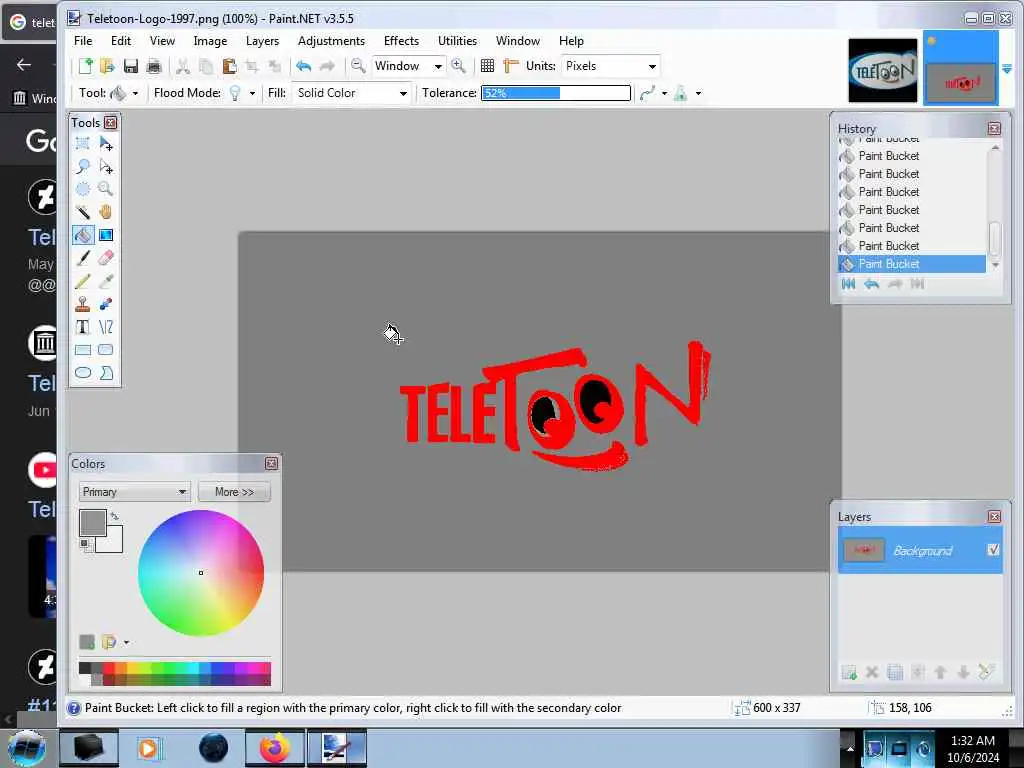Click the Paste toolbar icon
The height and width of the screenshot is (768, 1024).
[229, 66]
